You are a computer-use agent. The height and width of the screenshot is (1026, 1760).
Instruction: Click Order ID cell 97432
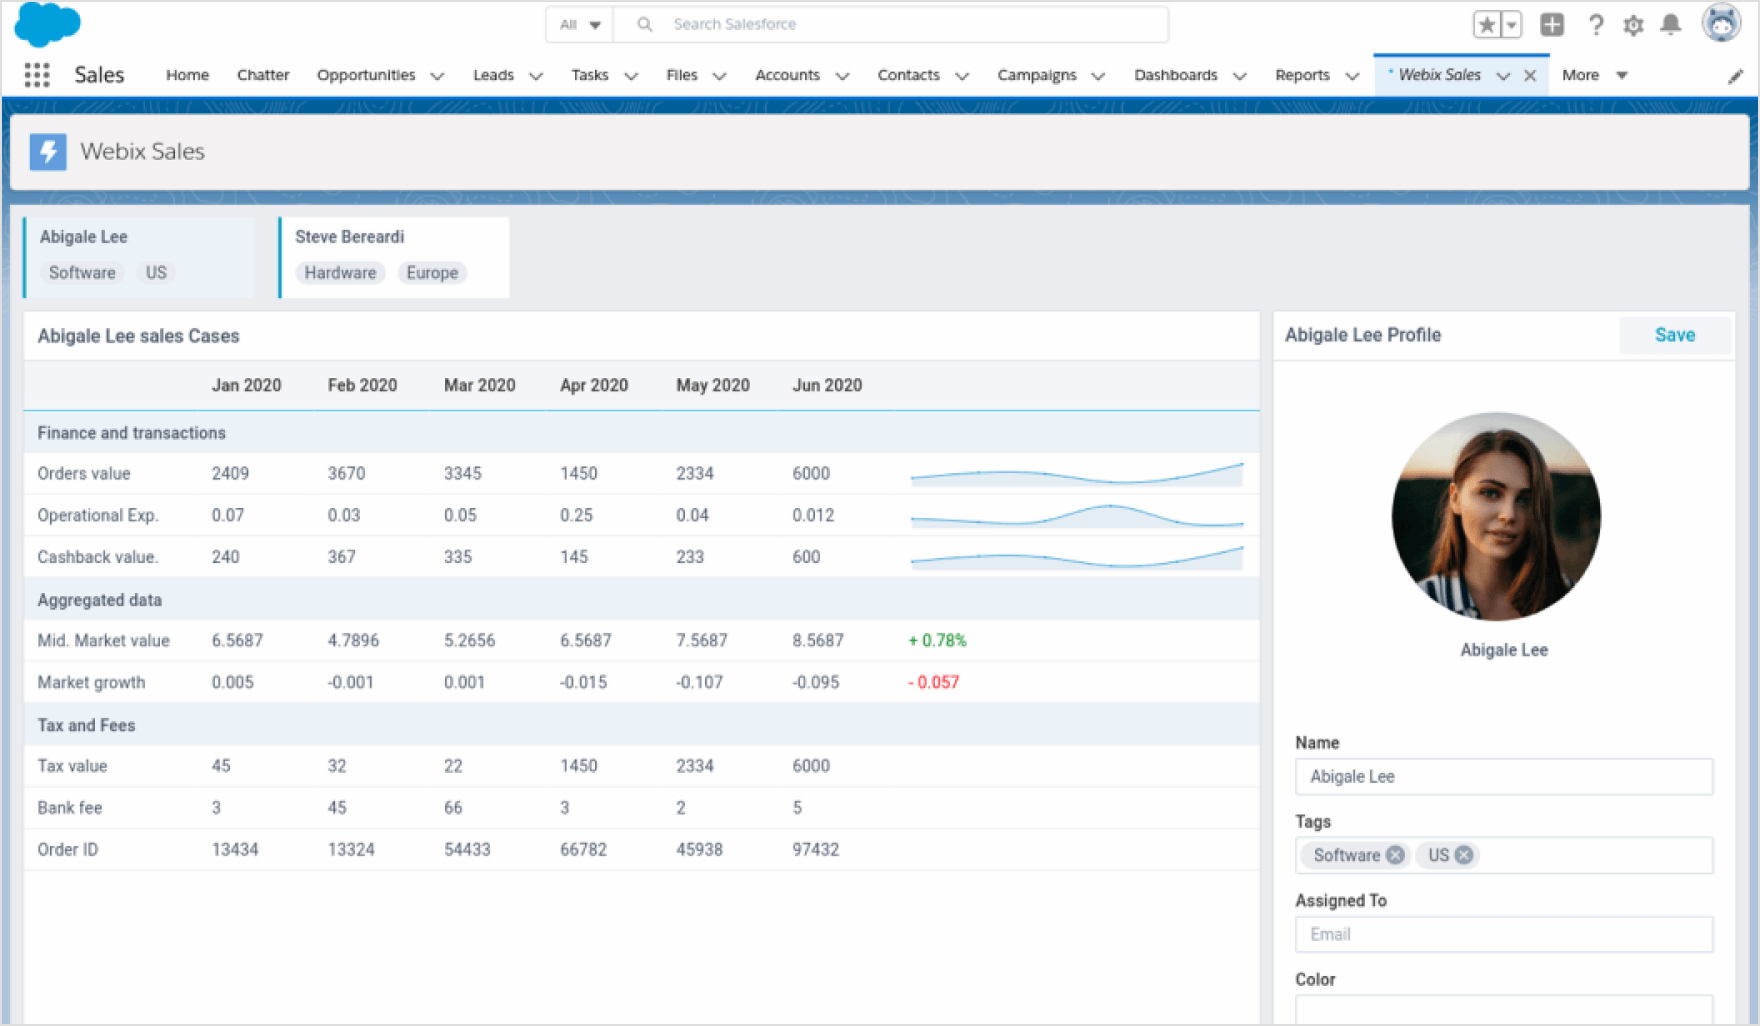815,850
